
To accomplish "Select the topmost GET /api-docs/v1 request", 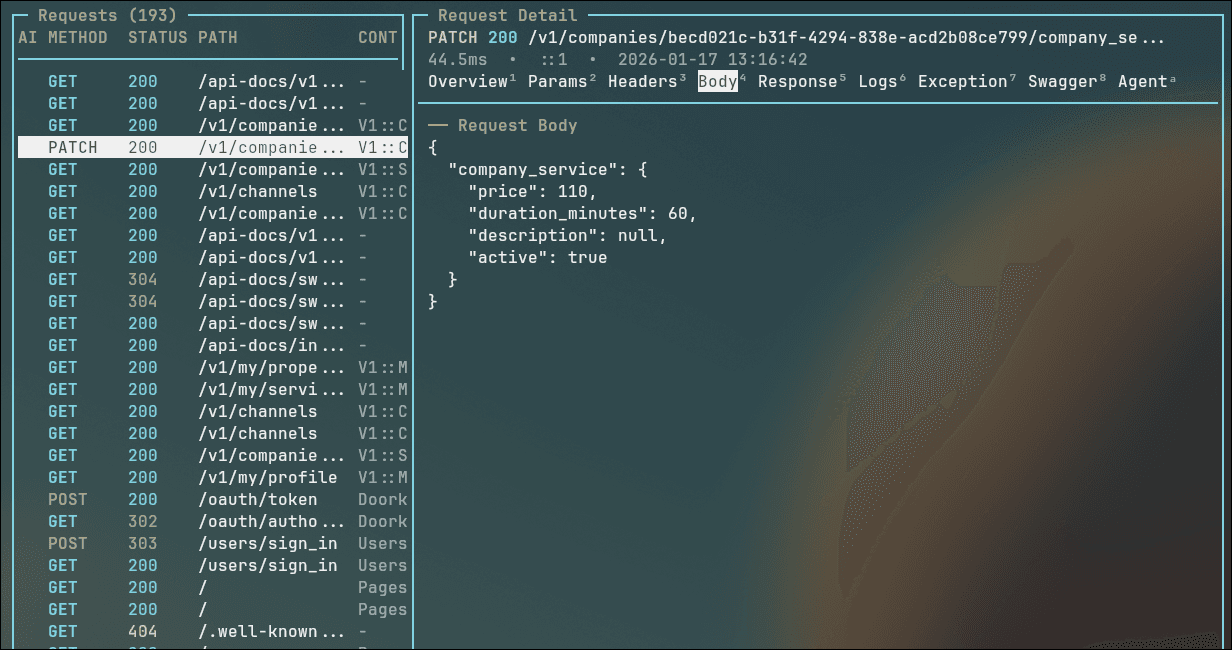I will click(200, 81).
